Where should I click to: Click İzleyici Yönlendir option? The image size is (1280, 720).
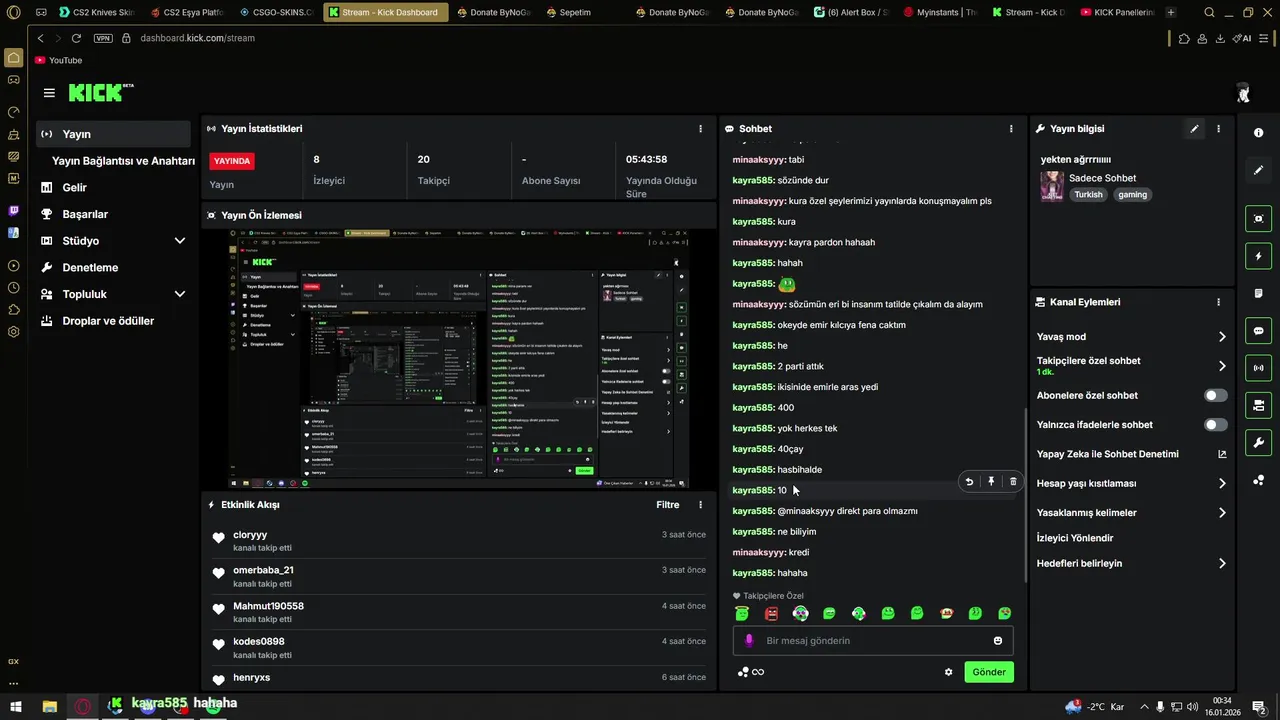pyautogui.click(x=1075, y=538)
